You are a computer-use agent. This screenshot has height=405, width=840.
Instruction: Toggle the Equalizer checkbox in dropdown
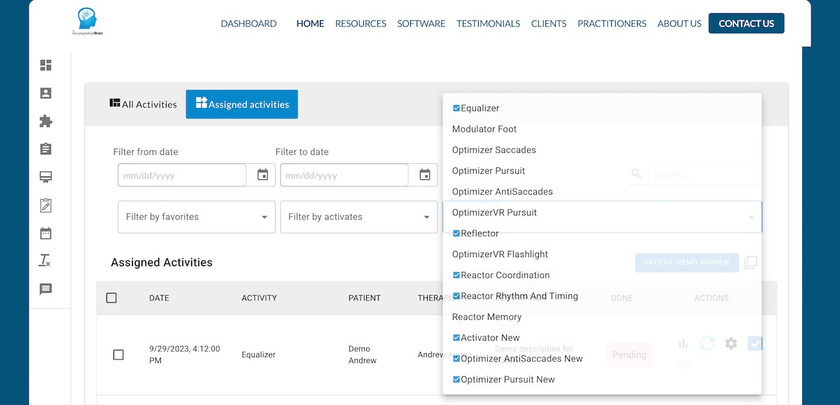[x=456, y=108]
